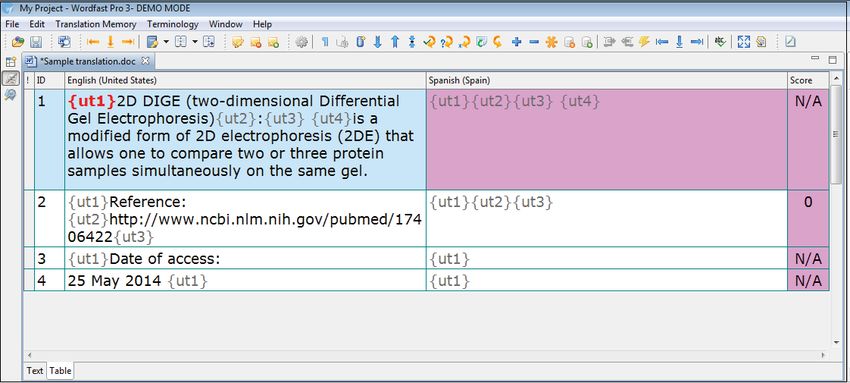Open the Translation Memory menu
The height and width of the screenshot is (383, 850).
point(95,24)
